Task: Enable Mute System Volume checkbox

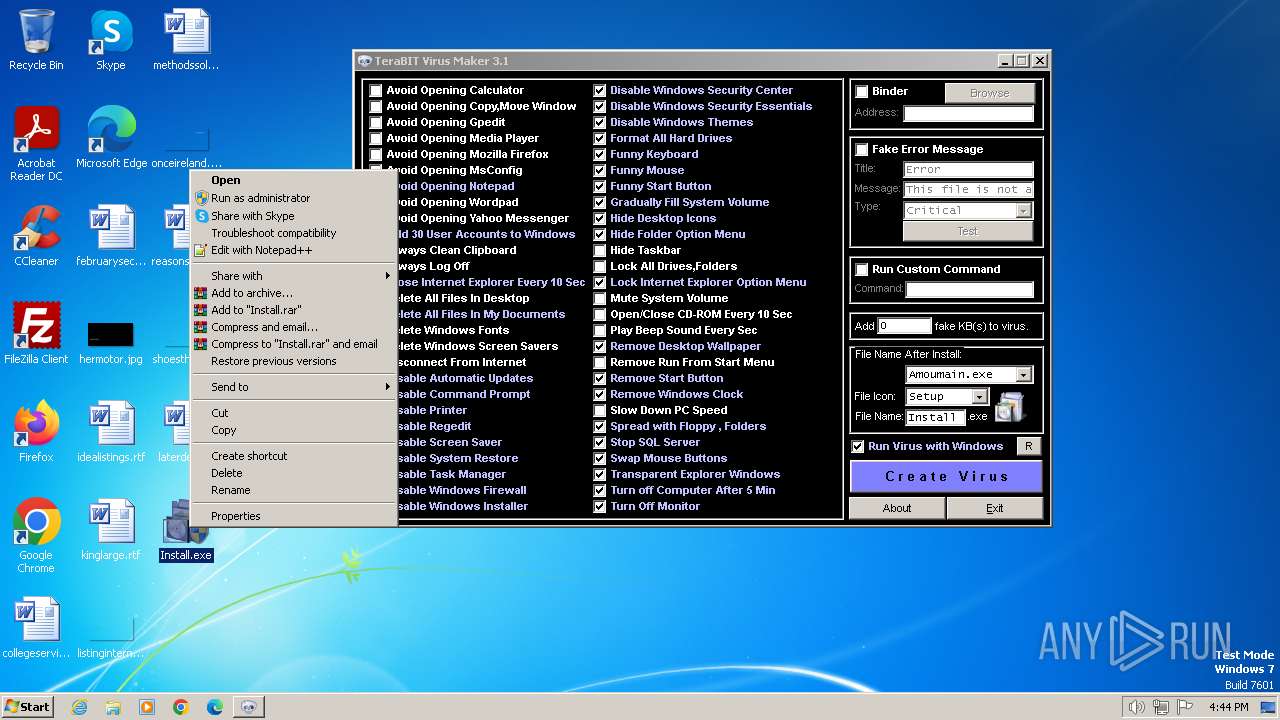Action: [600, 299]
